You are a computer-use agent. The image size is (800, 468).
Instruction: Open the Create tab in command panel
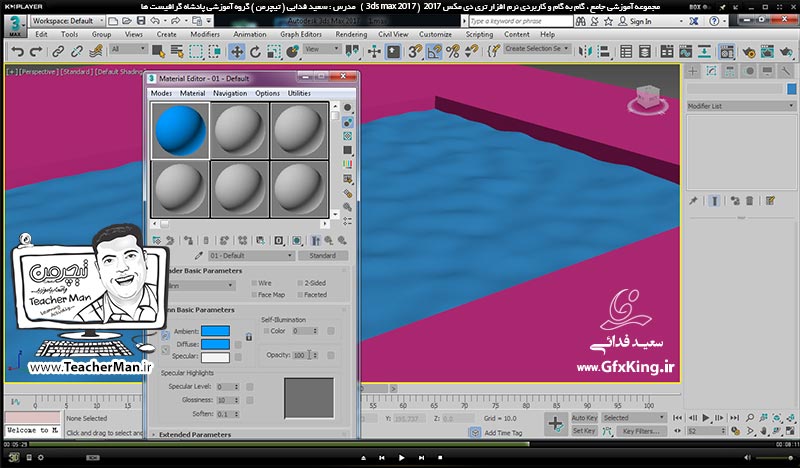tap(692, 71)
